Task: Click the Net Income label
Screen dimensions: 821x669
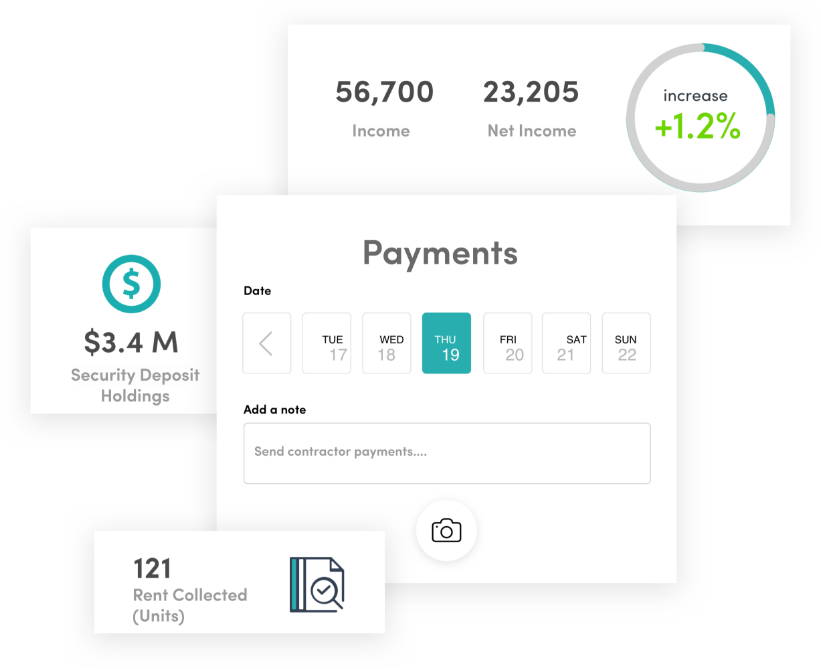Action: click(x=531, y=131)
